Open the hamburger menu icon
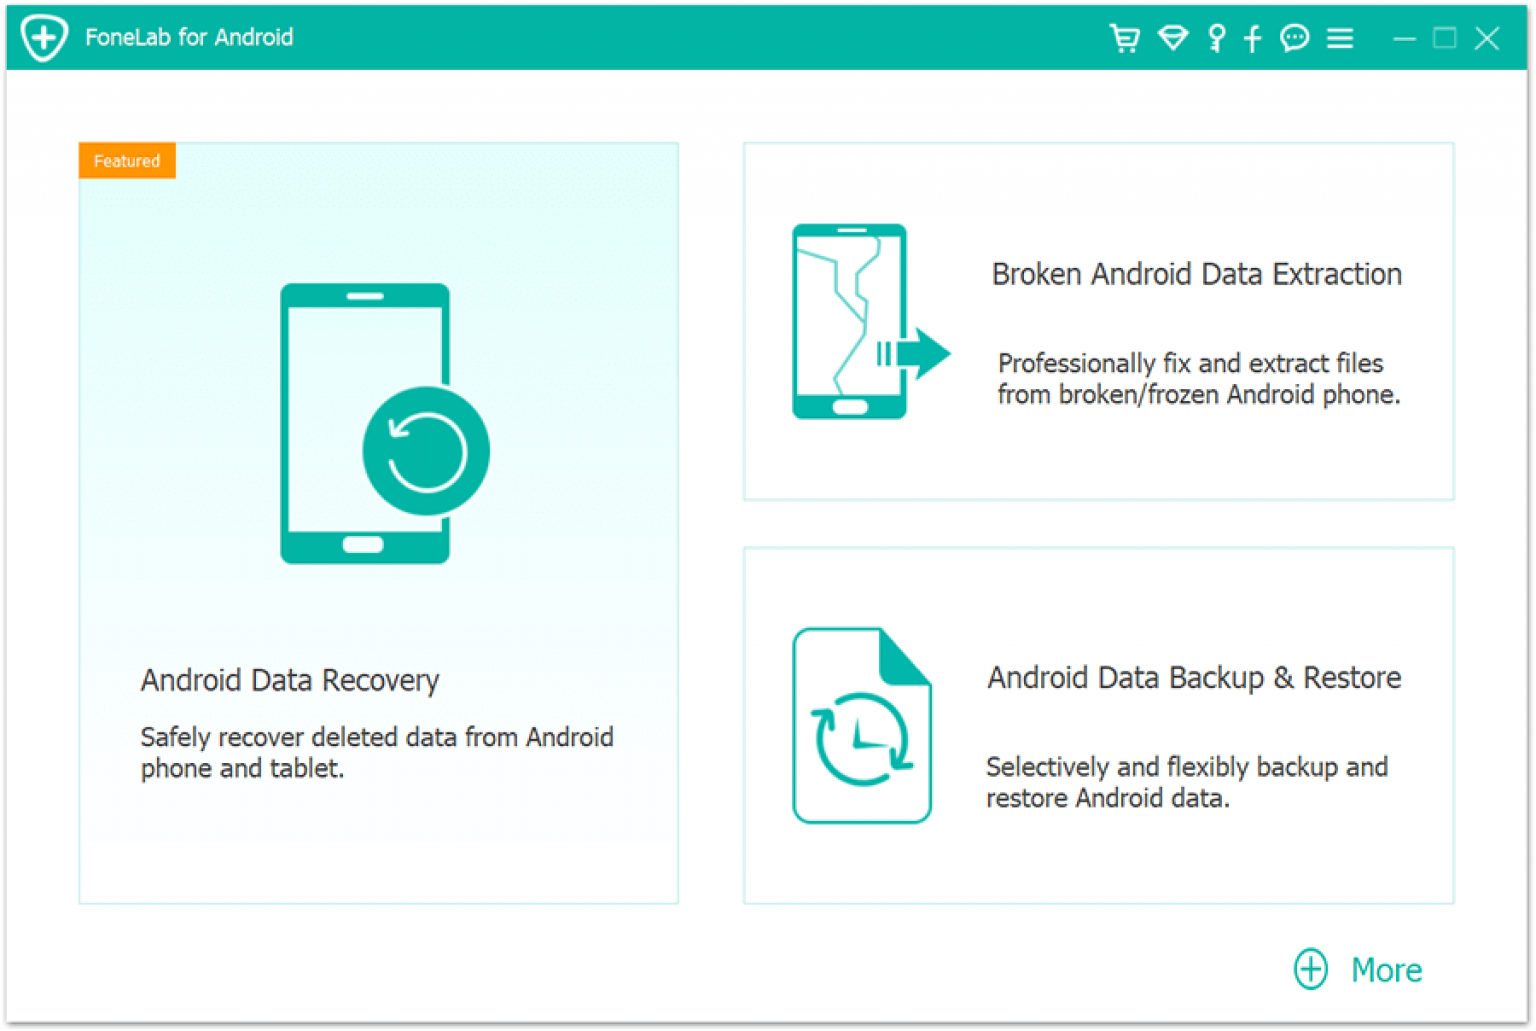 tap(1340, 38)
